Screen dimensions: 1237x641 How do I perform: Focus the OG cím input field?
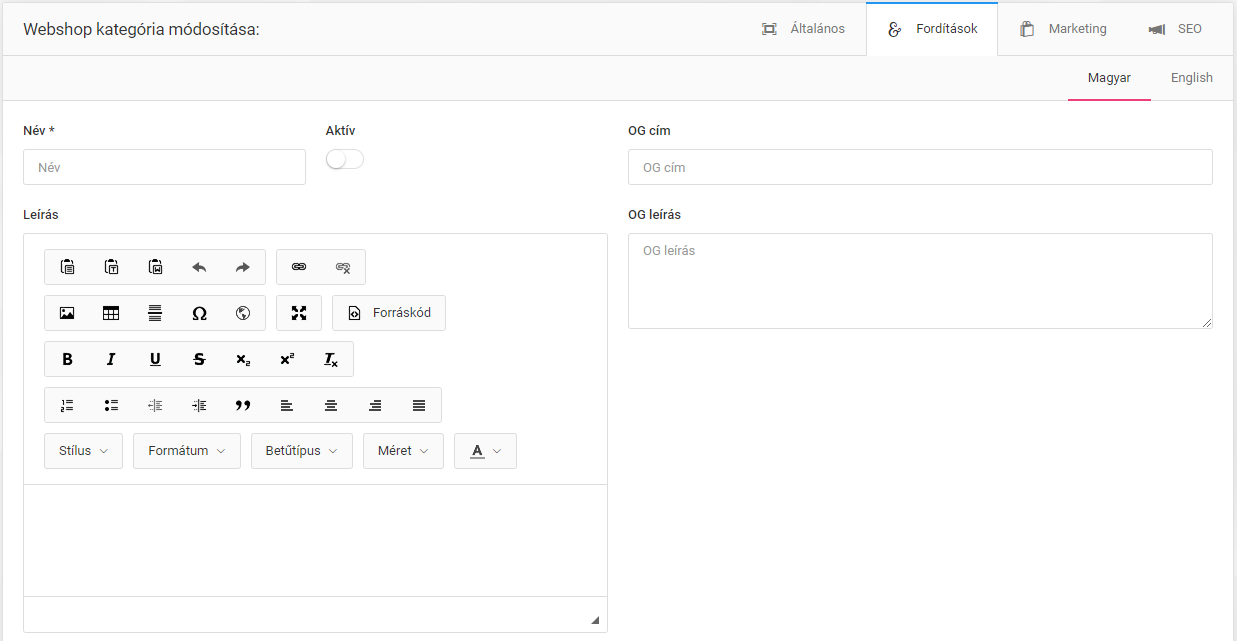[x=920, y=167]
